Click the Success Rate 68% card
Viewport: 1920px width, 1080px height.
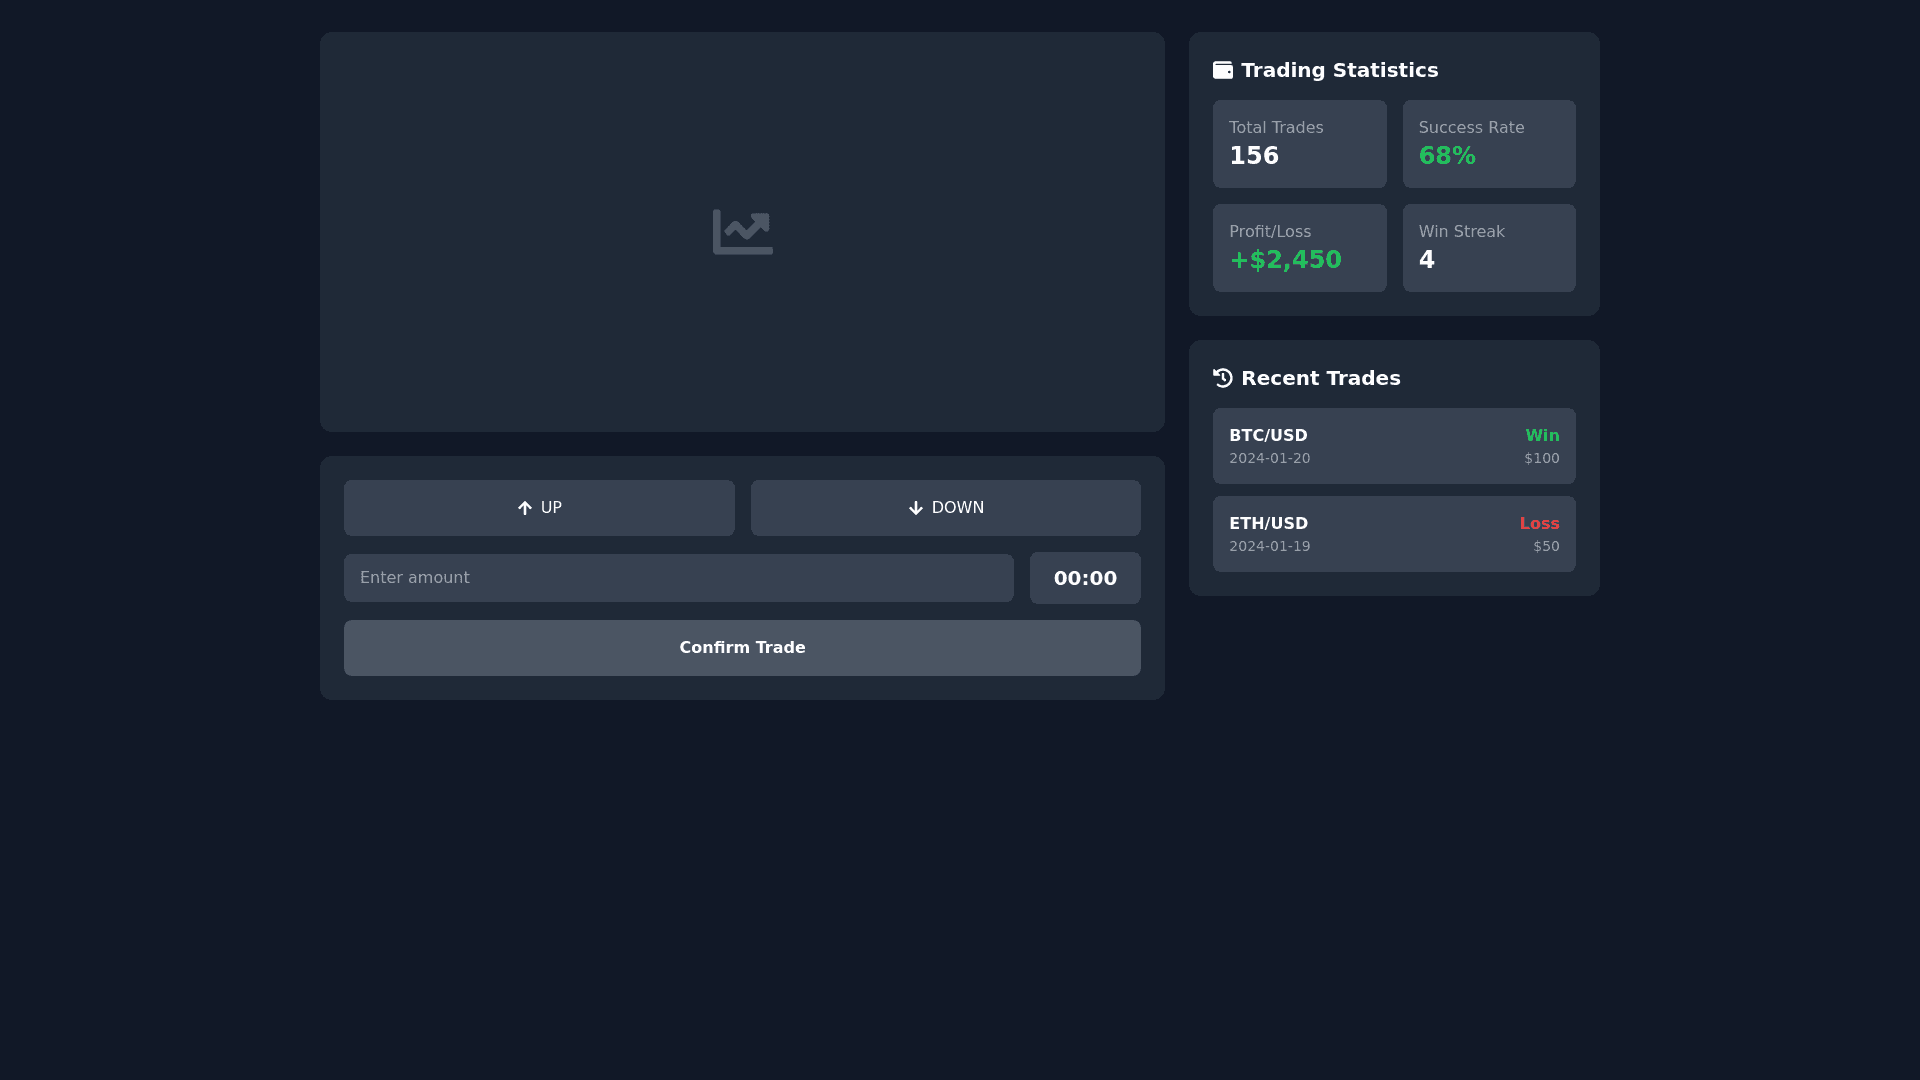coord(1489,143)
